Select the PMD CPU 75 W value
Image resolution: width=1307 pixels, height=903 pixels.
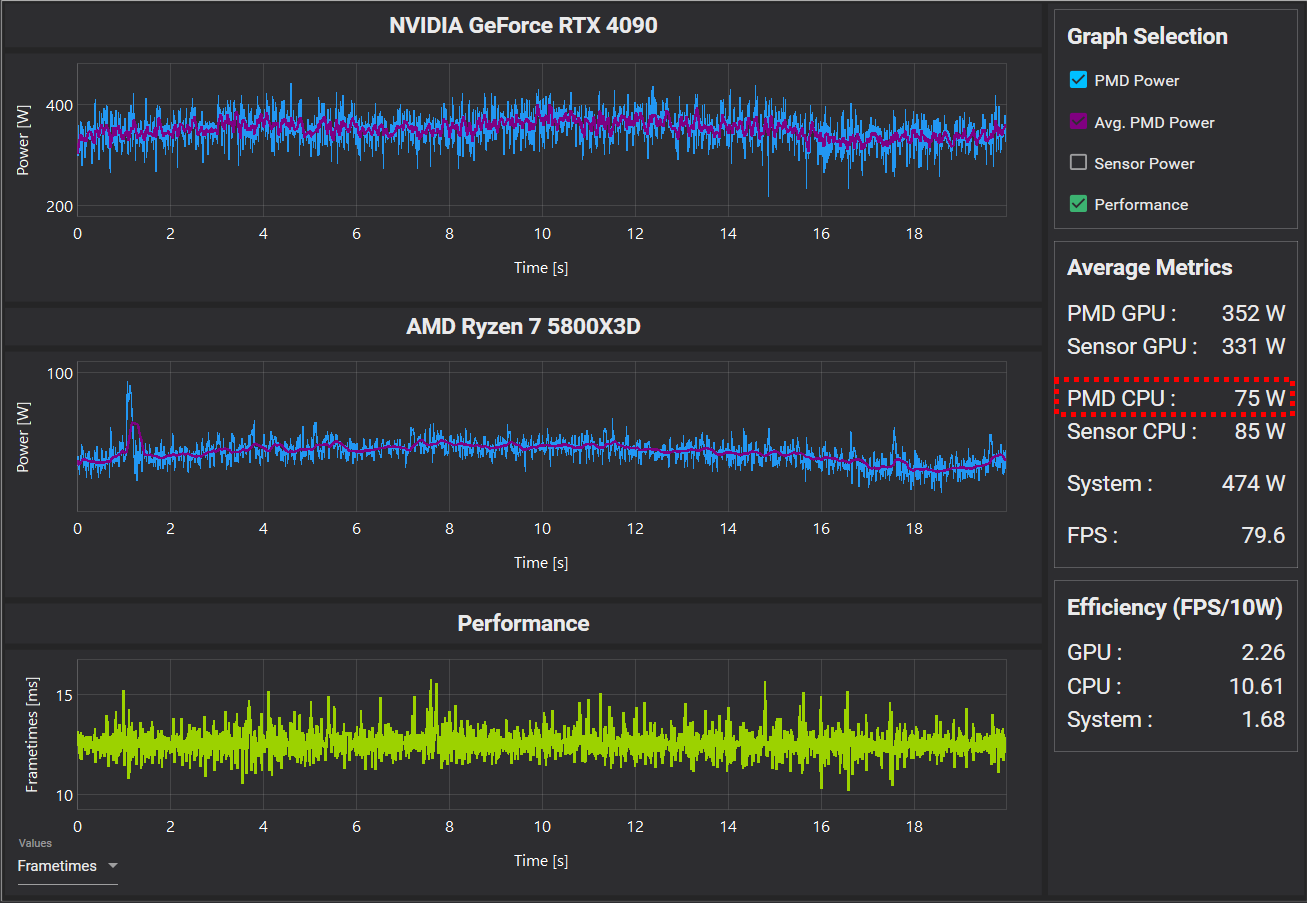[x=1260, y=399]
